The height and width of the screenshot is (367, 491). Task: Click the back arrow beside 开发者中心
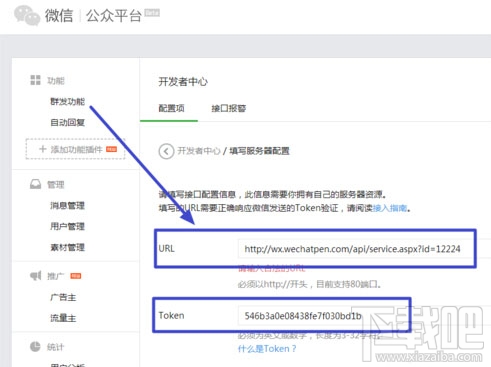pos(166,151)
